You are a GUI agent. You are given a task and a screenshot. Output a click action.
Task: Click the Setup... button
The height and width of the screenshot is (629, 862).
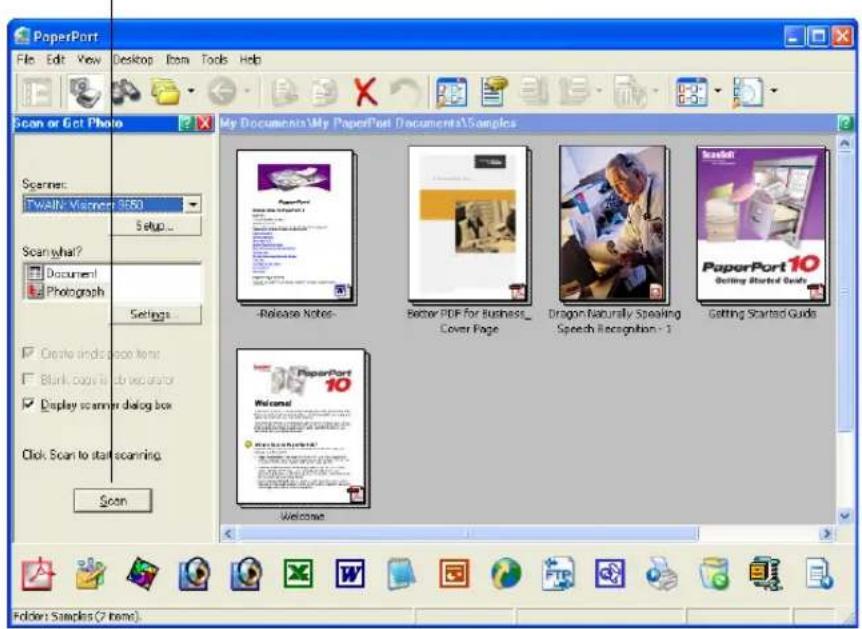tap(156, 226)
